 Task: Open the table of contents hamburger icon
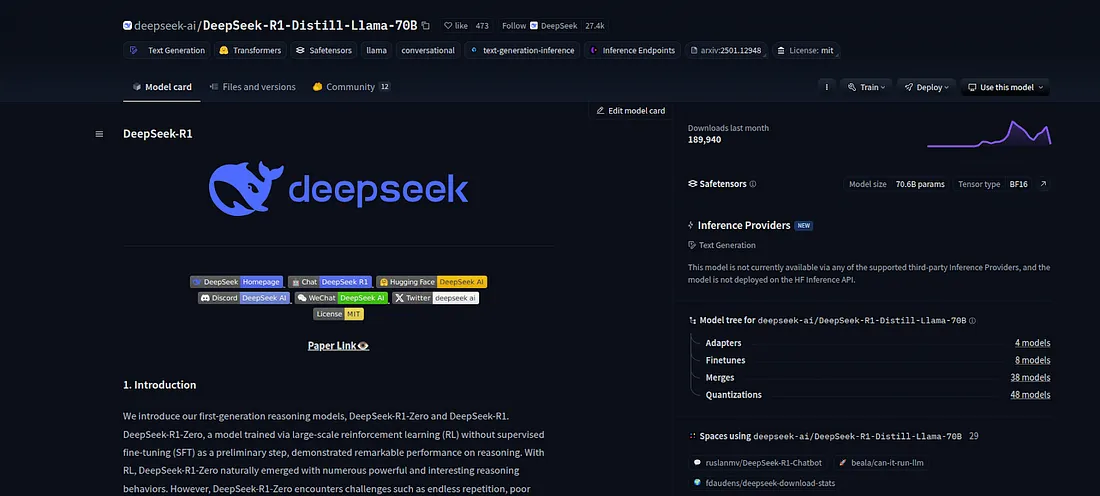click(99, 134)
